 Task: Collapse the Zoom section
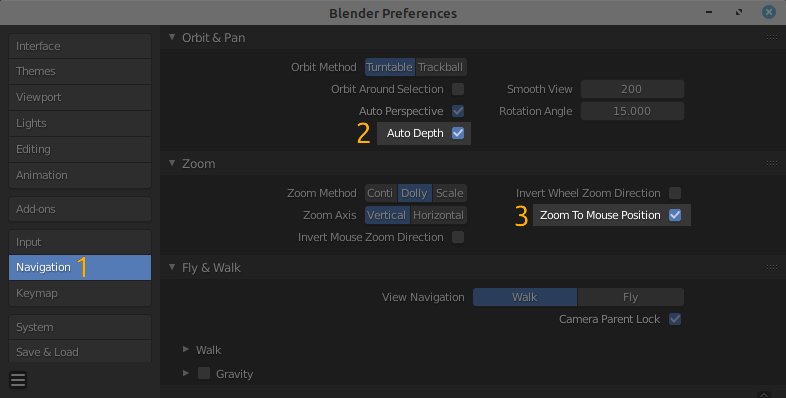click(172, 163)
